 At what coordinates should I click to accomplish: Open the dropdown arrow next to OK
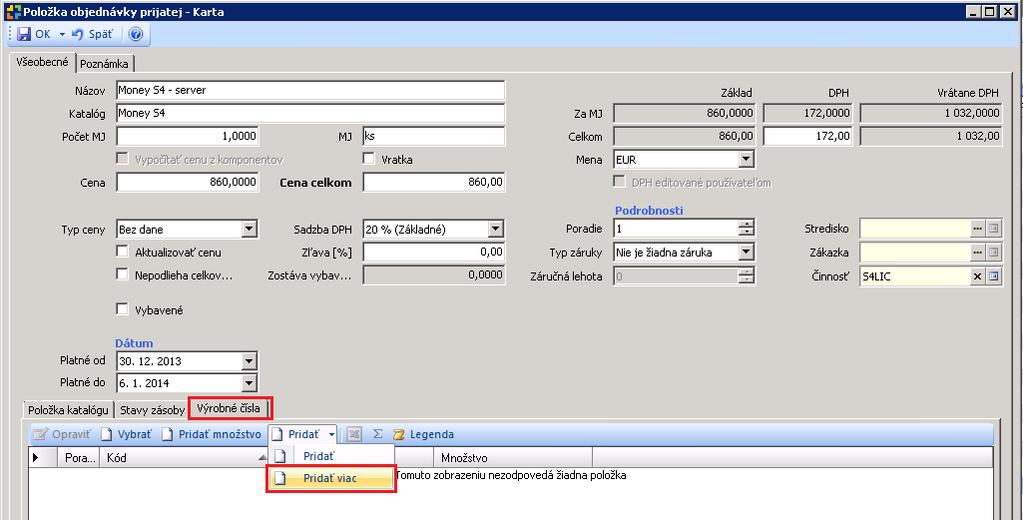click(62, 34)
